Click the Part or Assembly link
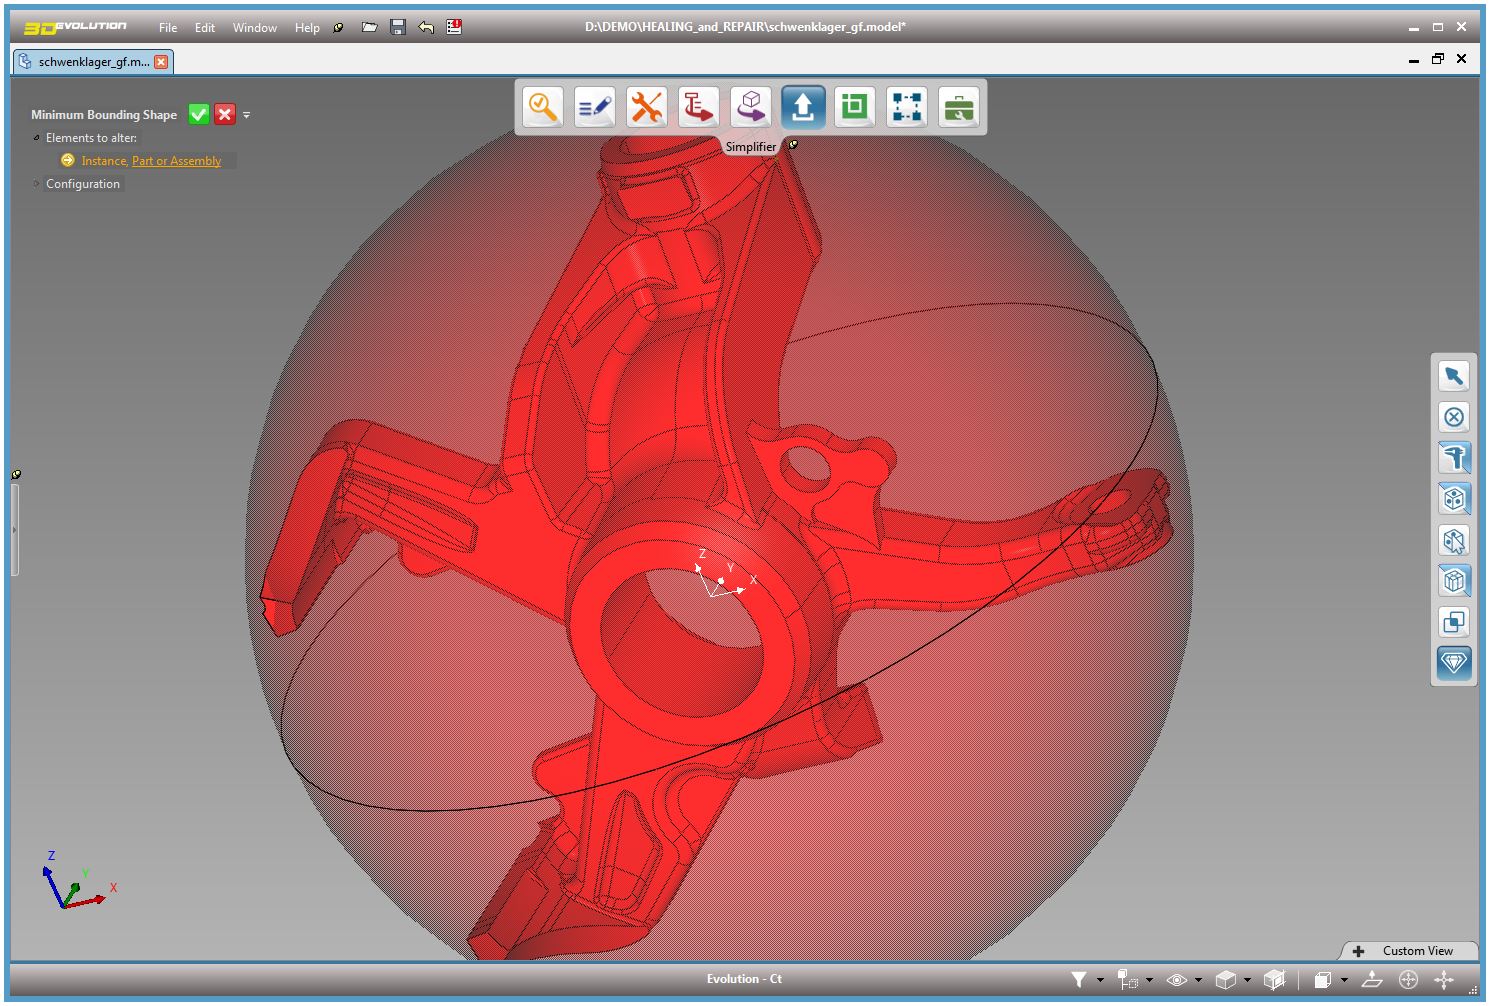This screenshot has height=1006, width=1492. point(176,161)
